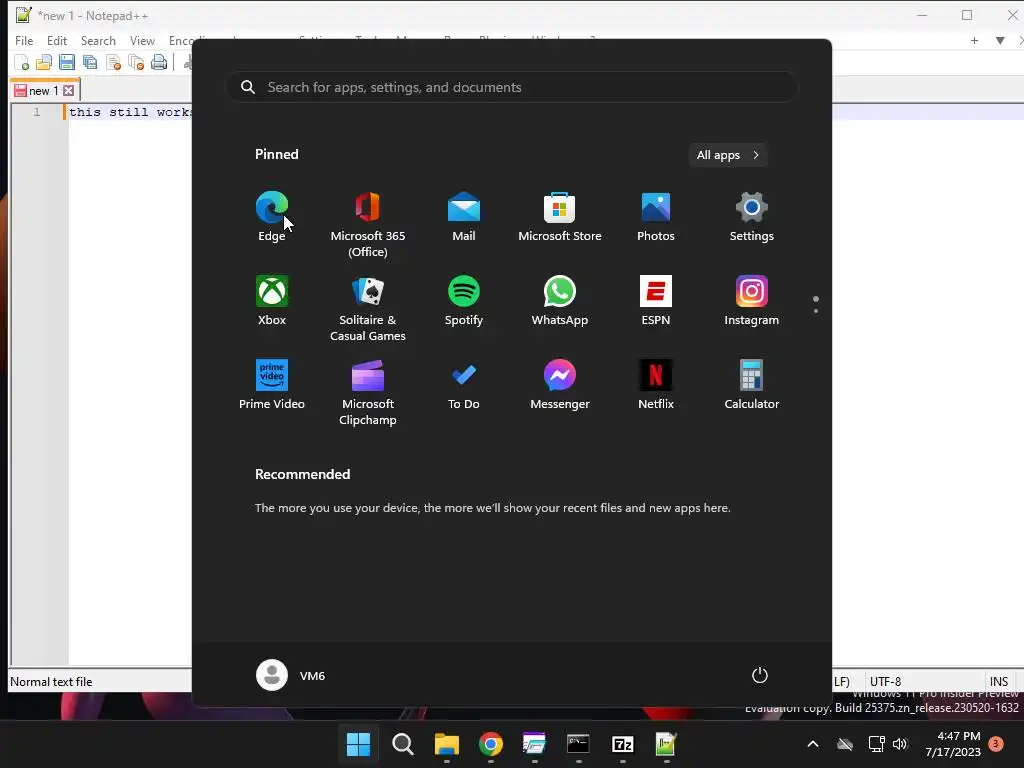Launch Spotify from pinned apps

pyautogui.click(x=464, y=301)
